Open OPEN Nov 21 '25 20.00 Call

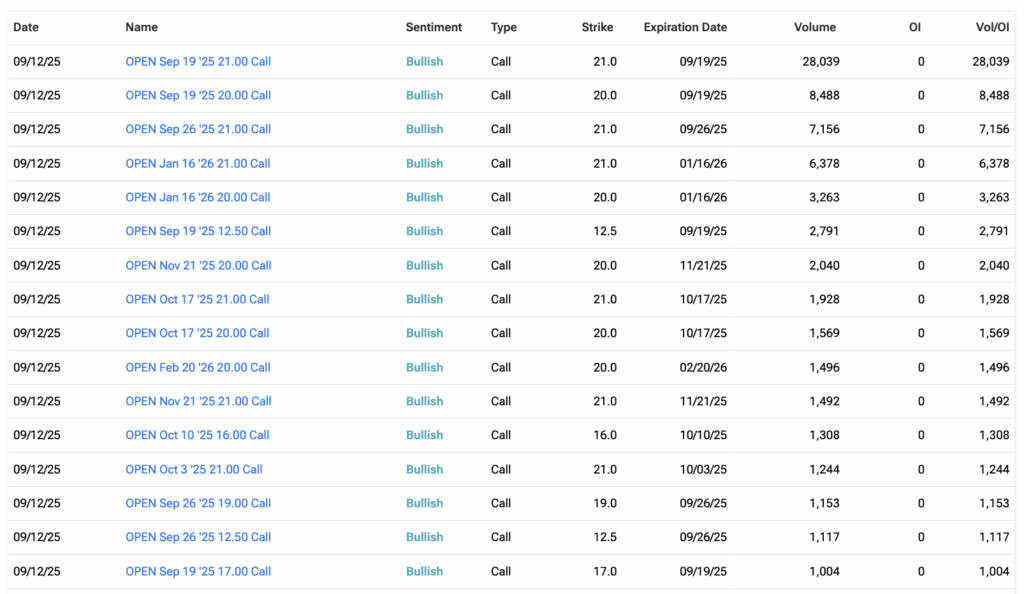point(198,265)
